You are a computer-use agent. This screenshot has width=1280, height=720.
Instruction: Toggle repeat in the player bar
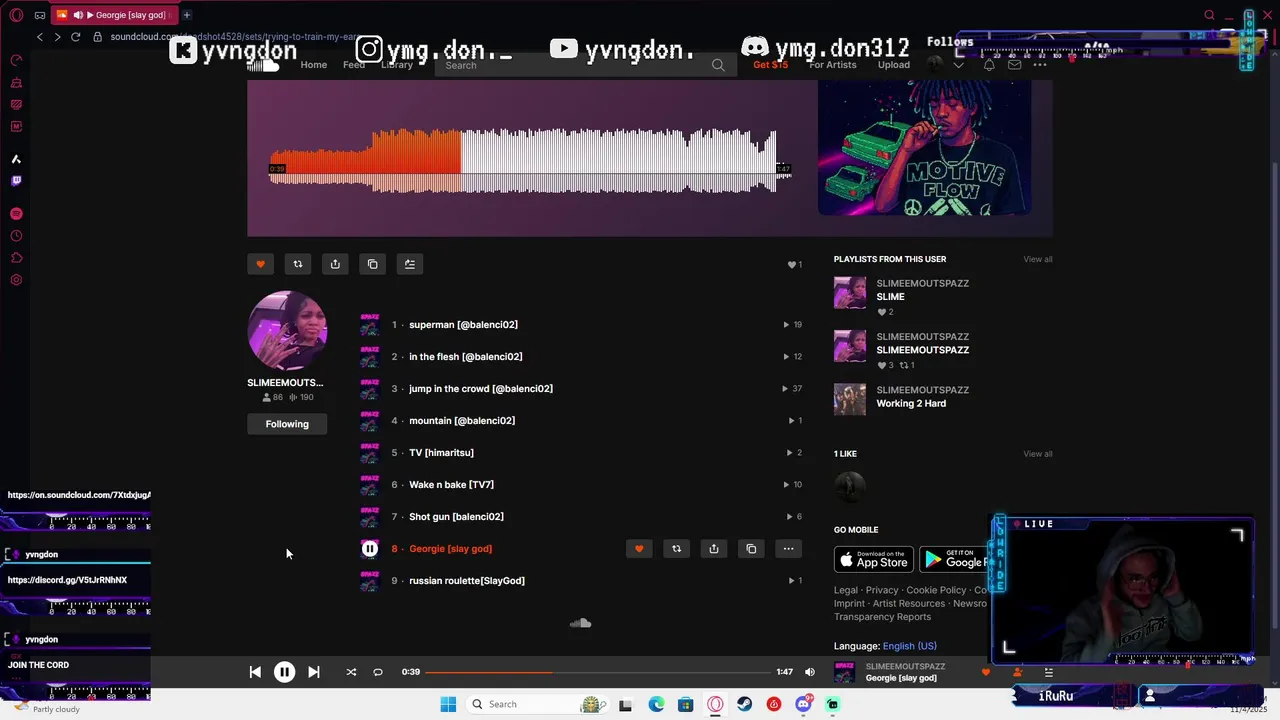pos(378,672)
